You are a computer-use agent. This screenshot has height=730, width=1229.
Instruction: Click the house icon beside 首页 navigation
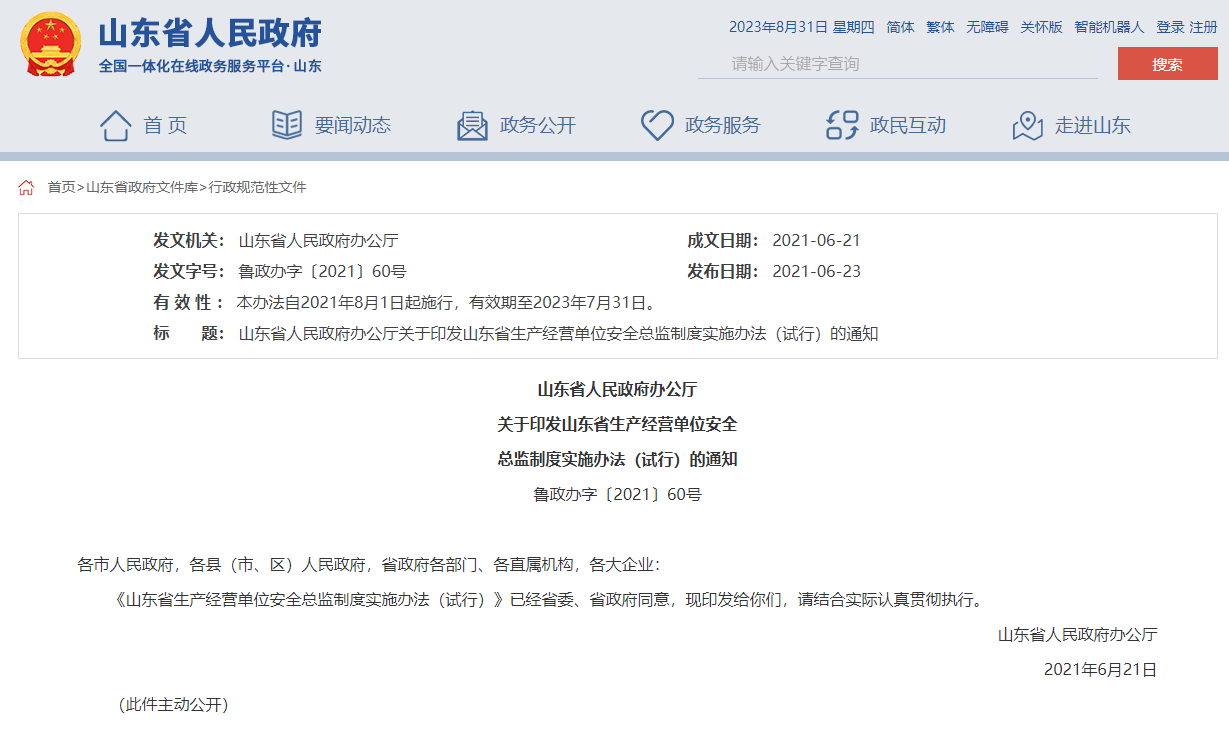(x=115, y=126)
